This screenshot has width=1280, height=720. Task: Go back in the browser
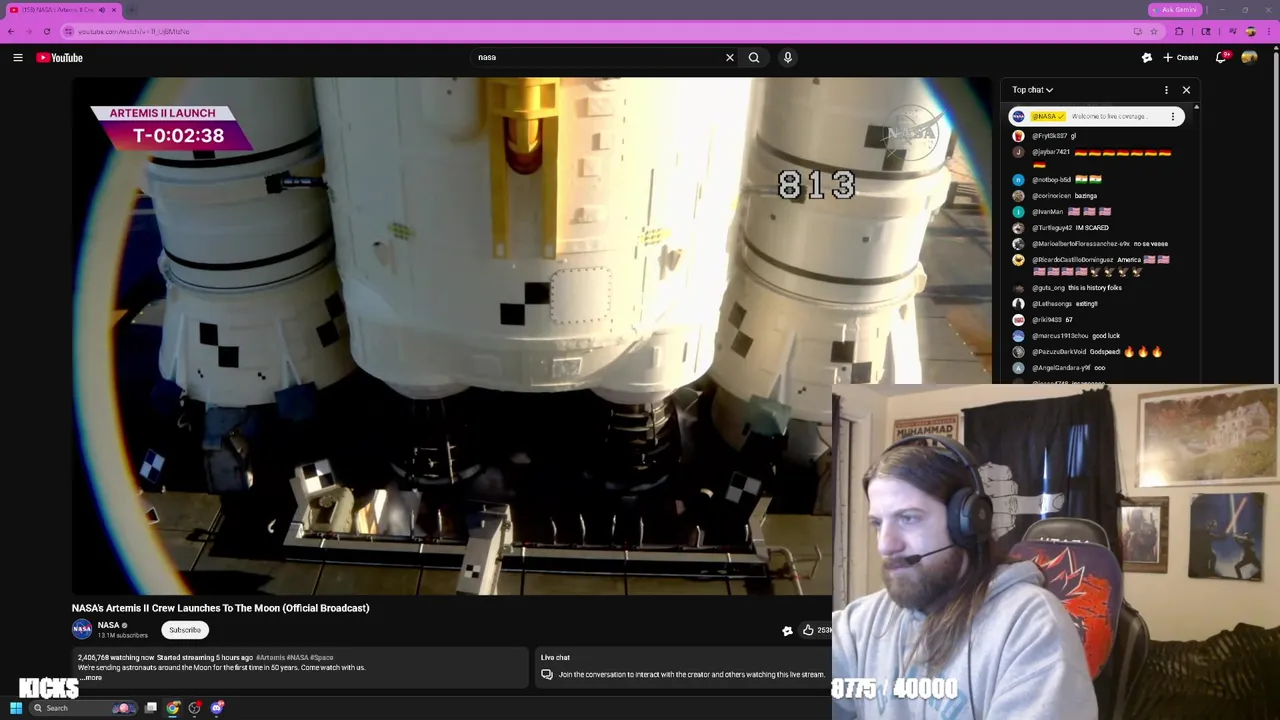(11, 31)
